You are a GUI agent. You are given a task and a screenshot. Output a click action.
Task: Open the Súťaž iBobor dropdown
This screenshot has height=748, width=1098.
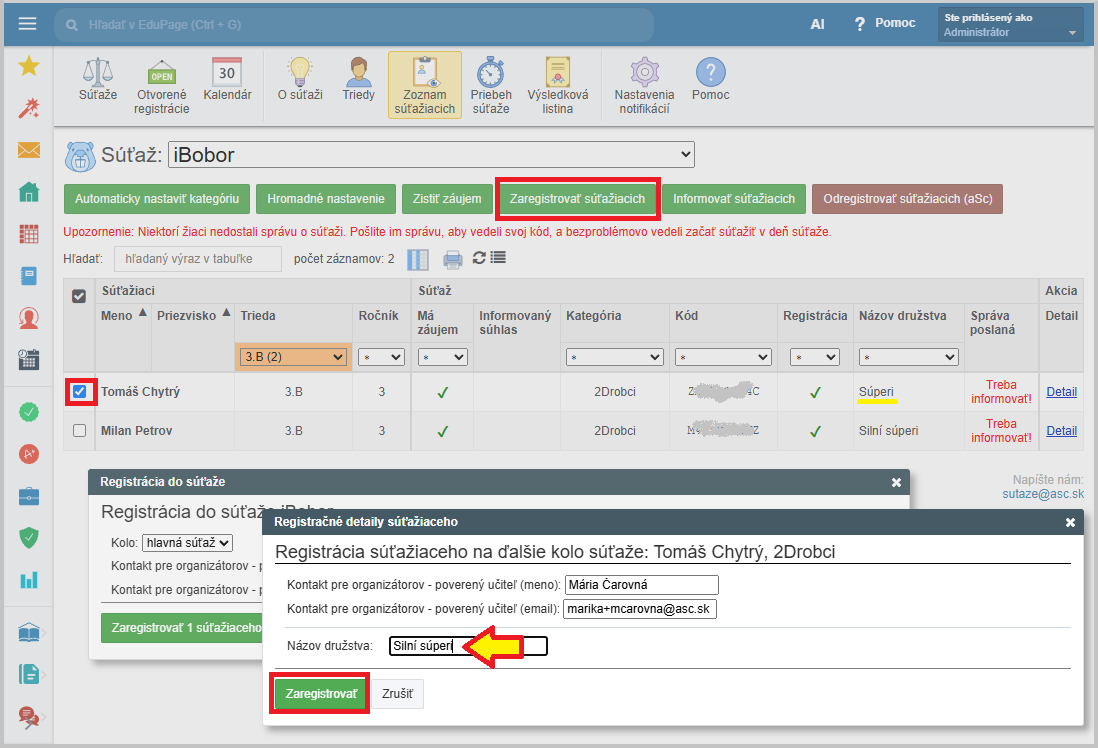pyautogui.click(x=431, y=155)
